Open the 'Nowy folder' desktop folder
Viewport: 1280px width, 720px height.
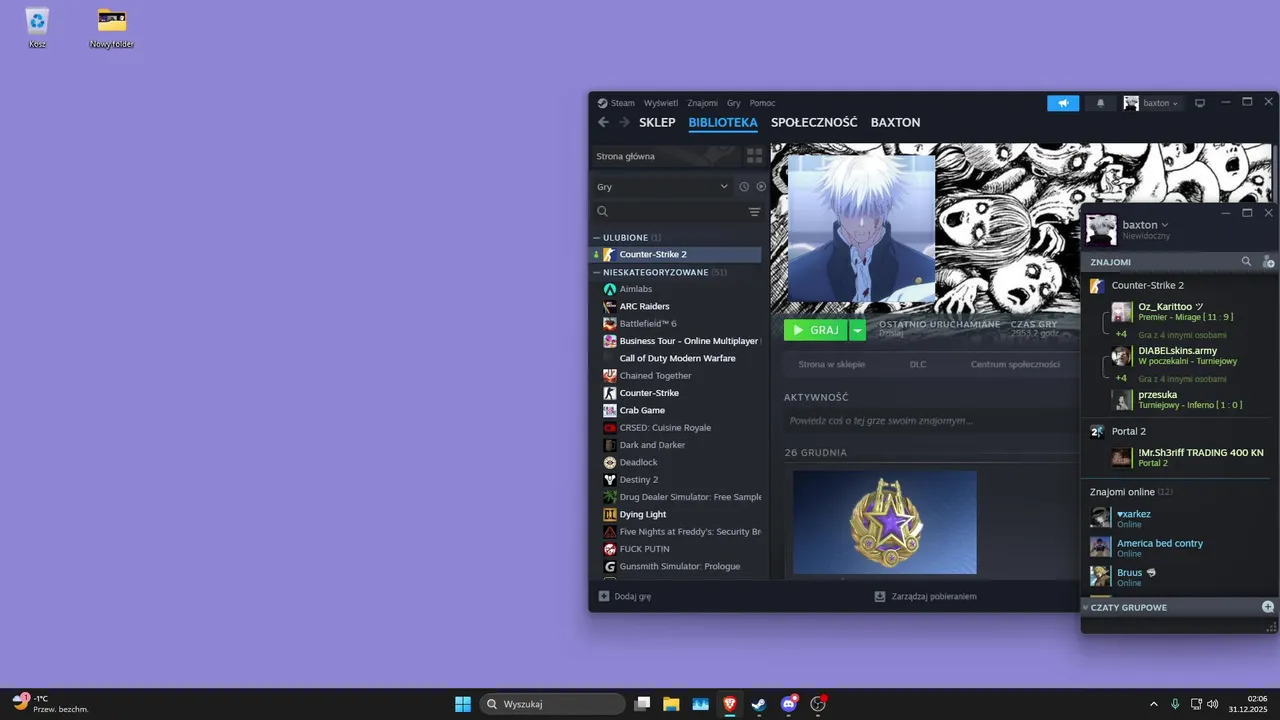(x=112, y=28)
